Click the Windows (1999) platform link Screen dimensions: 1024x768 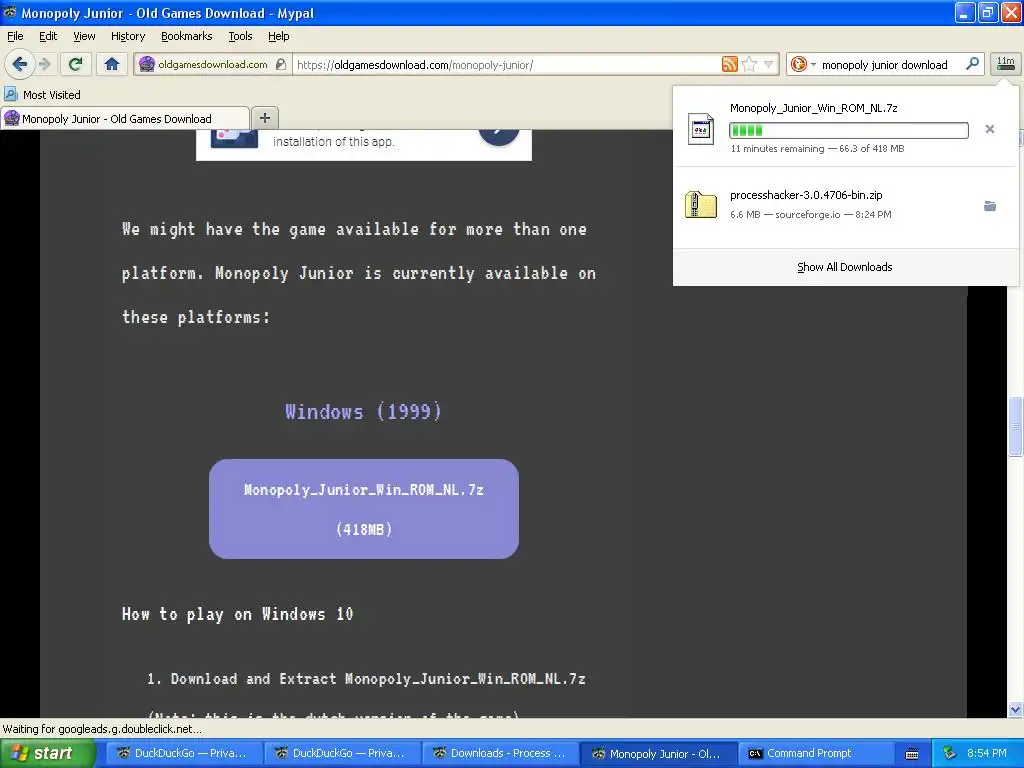(363, 411)
